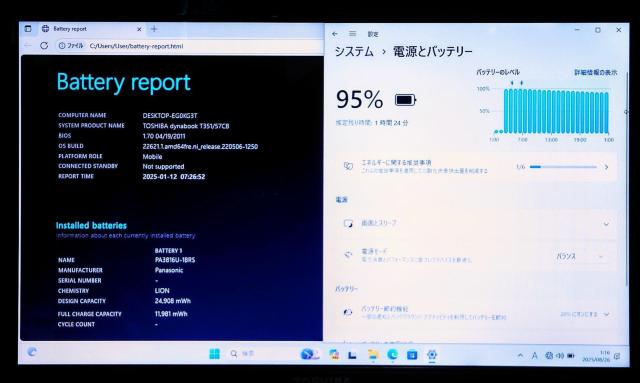Refresh the Battery report page in browser
The width and height of the screenshot is (640, 383).
tap(44, 46)
